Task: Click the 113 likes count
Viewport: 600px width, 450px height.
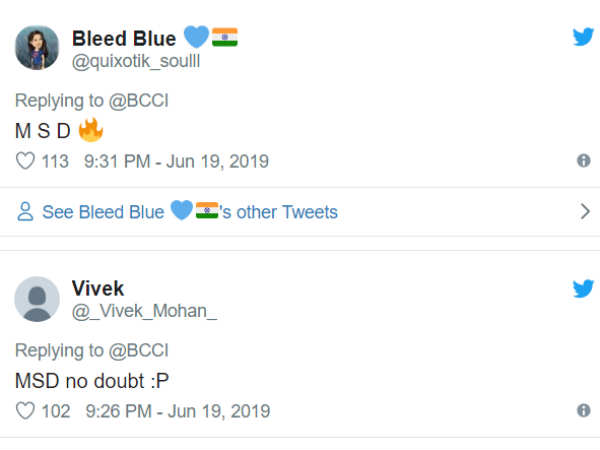Action: (x=55, y=161)
